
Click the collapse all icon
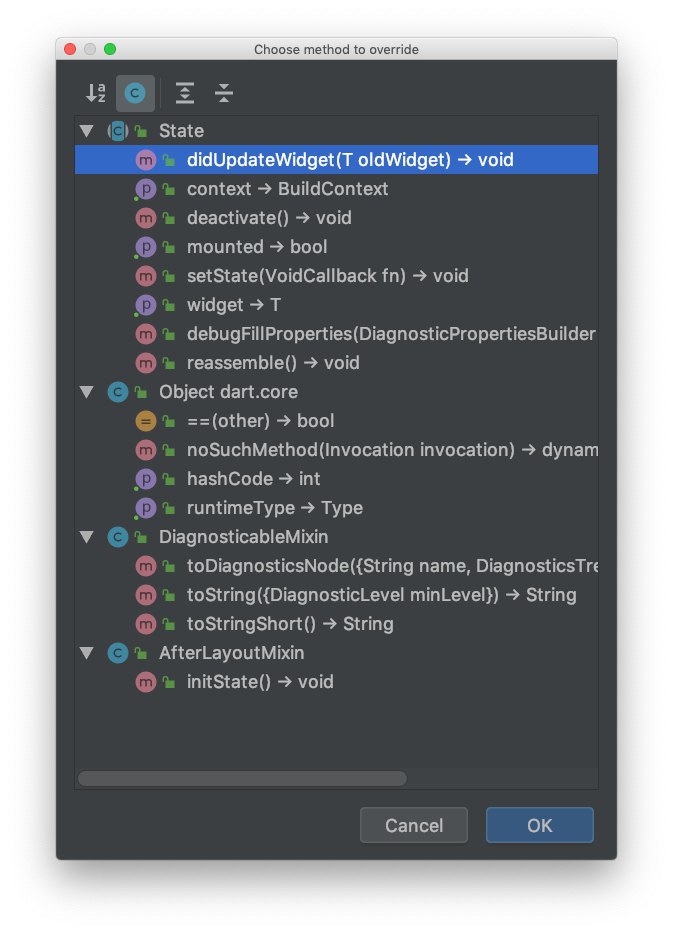click(x=224, y=93)
